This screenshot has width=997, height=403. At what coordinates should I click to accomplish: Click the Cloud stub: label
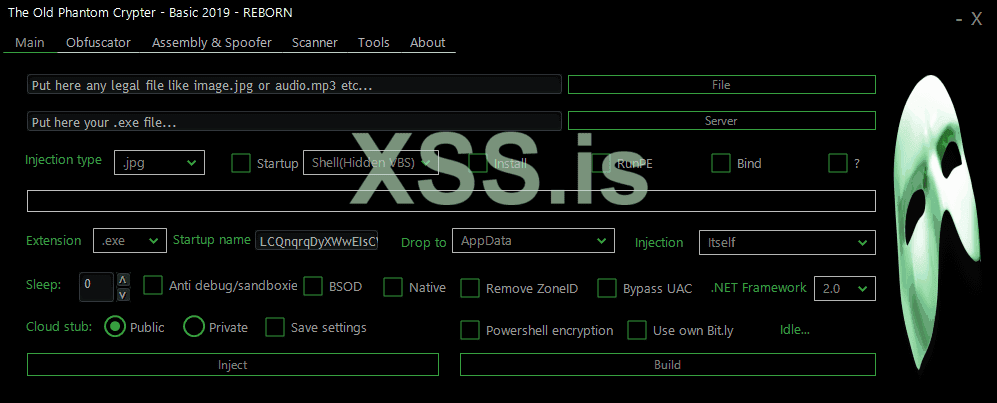tap(59, 327)
